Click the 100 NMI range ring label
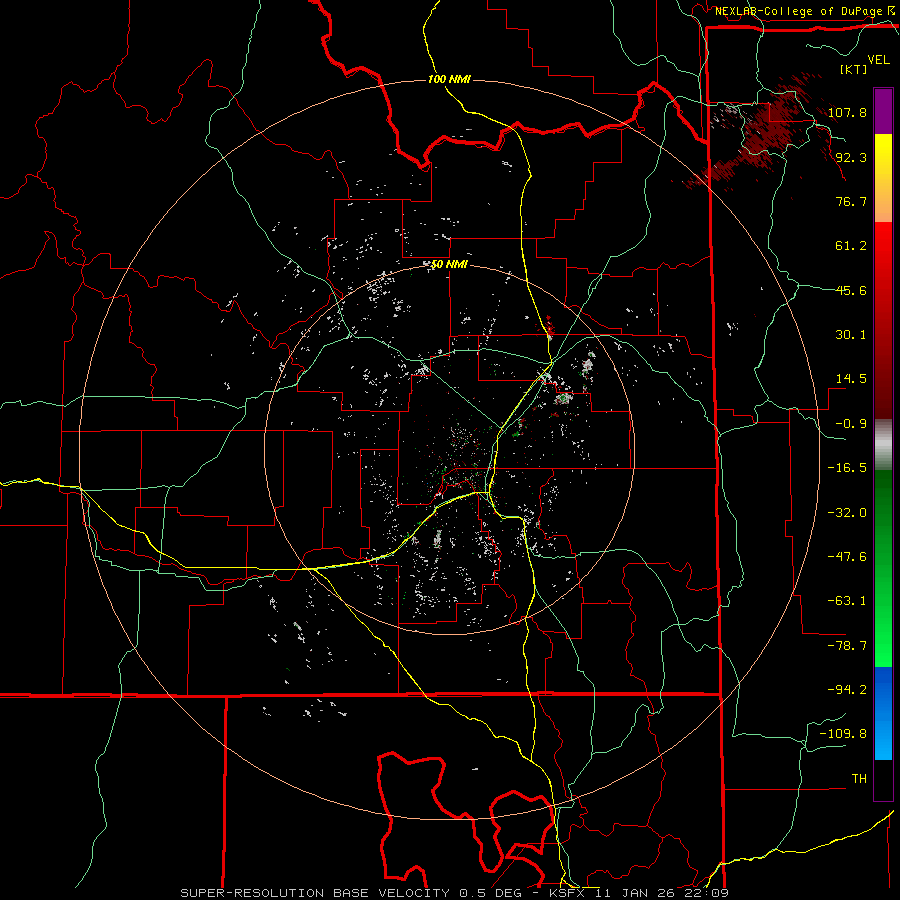This screenshot has height=900, width=900. (449, 79)
